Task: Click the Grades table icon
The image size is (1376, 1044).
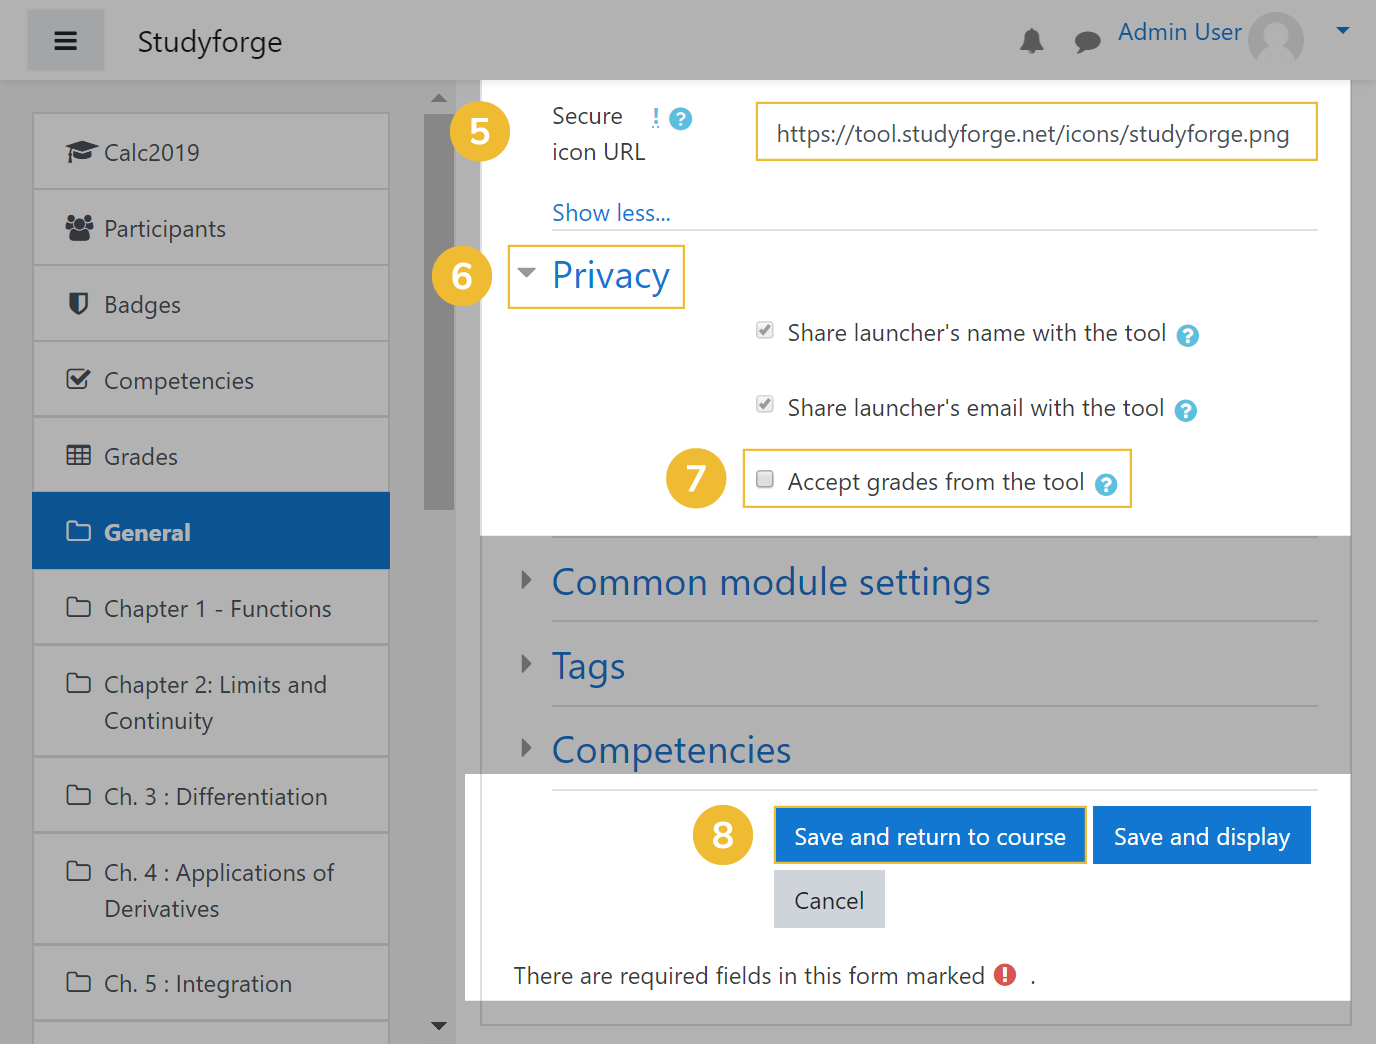Action: click(79, 455)
